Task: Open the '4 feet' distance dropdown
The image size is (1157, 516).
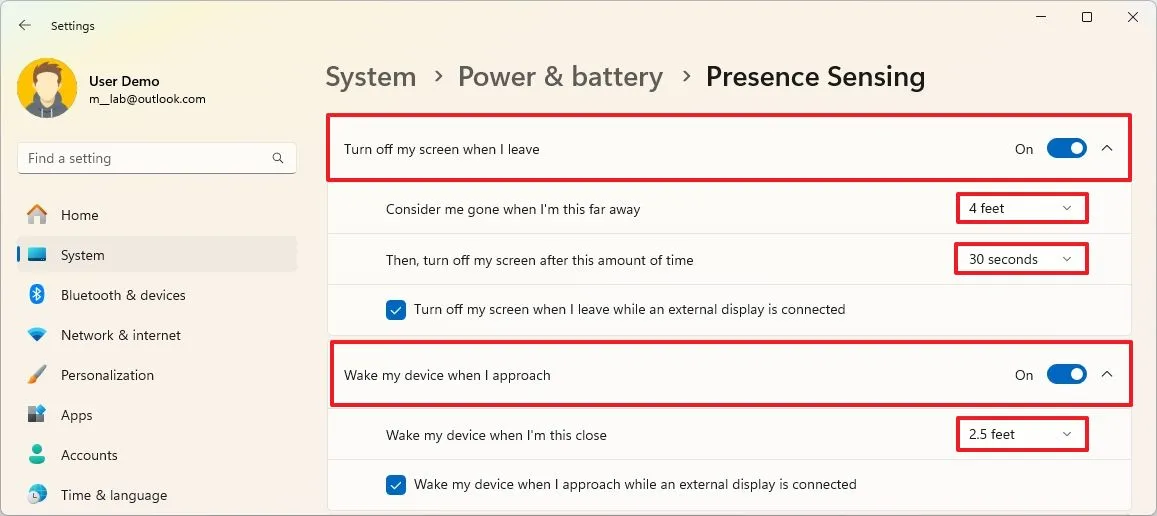Action: (1021, 208)
